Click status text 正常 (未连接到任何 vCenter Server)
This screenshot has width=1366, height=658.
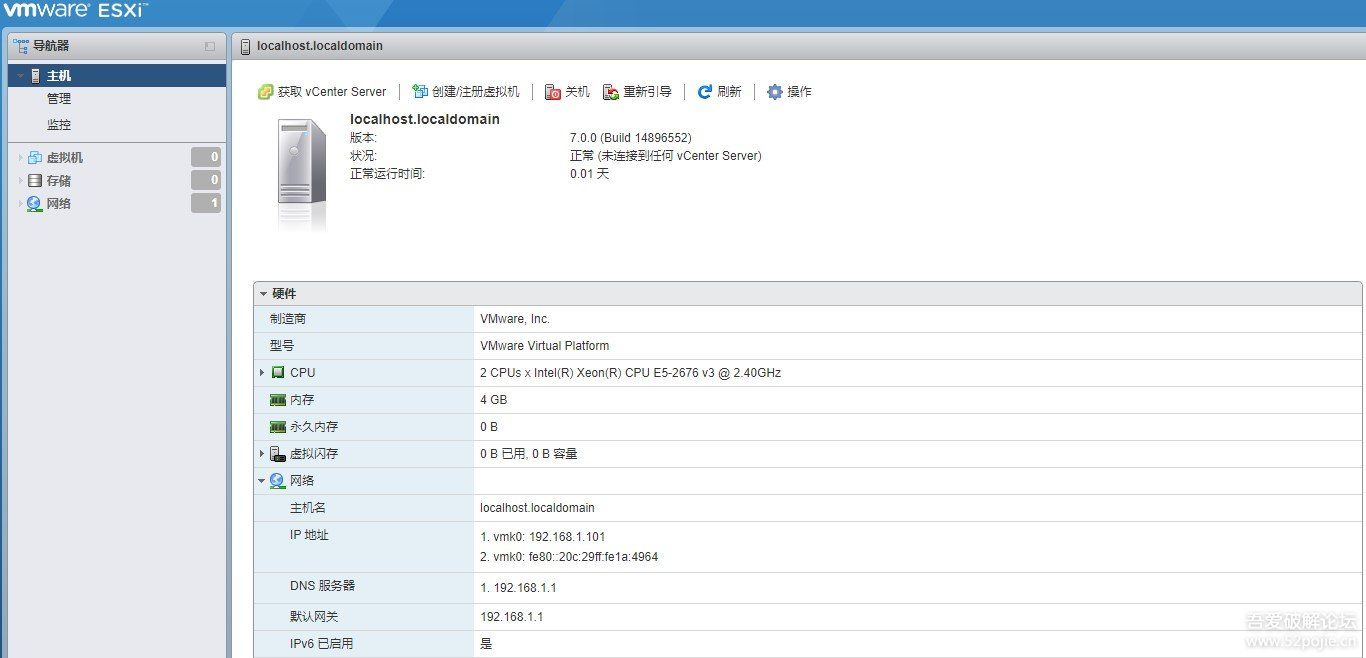[x=666, y=156]
